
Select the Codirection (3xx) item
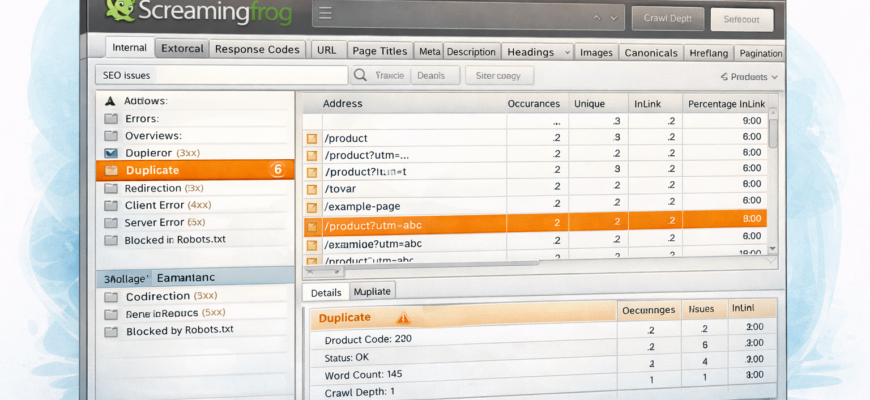pos(195,296)
